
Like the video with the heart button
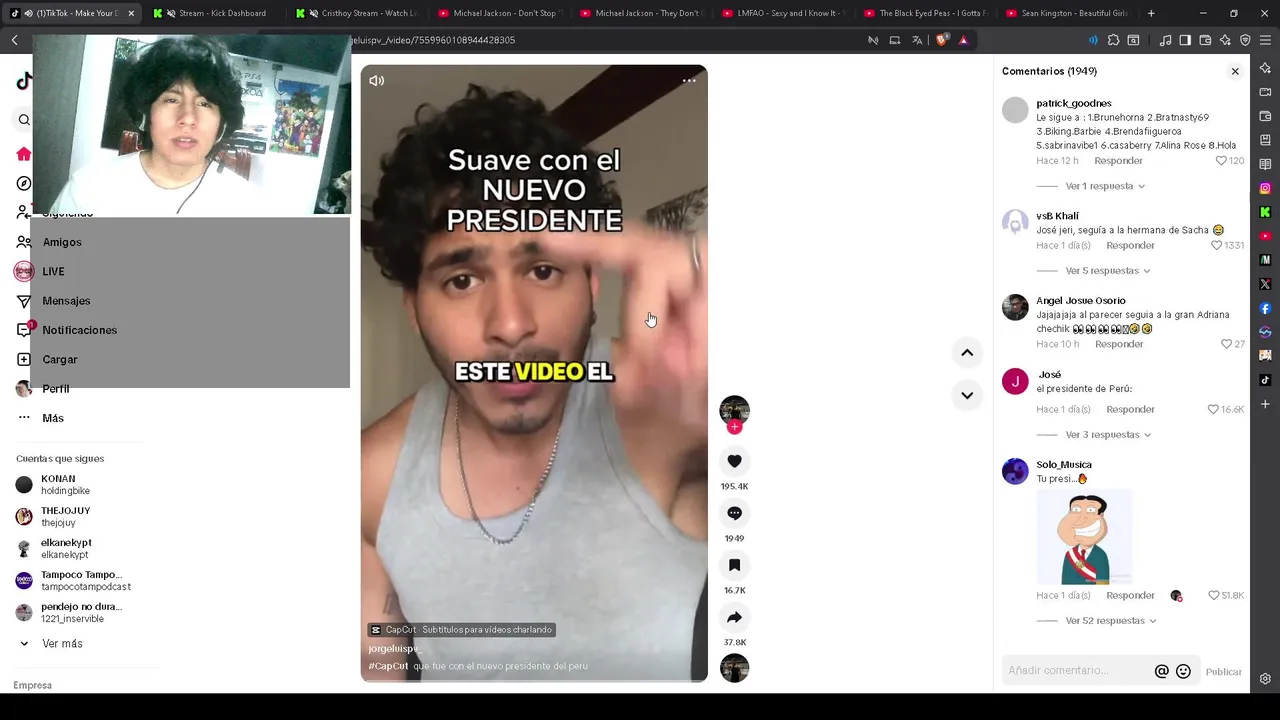pyautogui.click(x=734, y=461)
